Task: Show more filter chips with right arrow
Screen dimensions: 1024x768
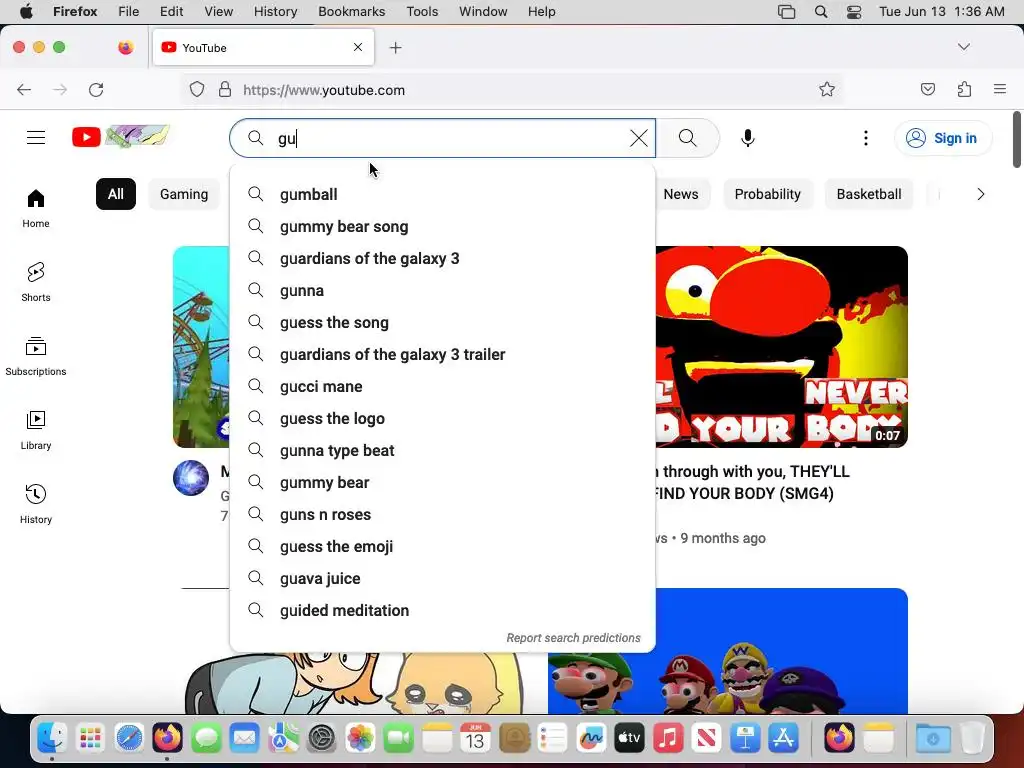Action: coord(980,194)
